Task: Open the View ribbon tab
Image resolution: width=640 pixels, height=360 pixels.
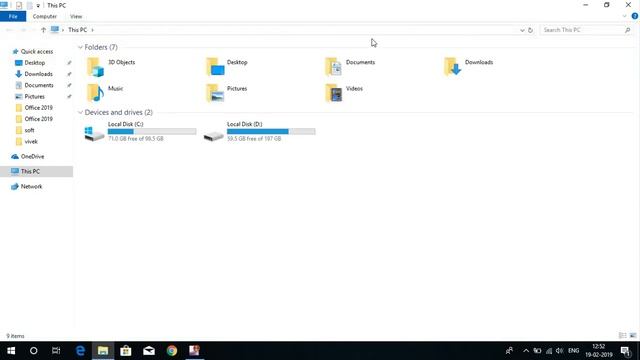Action: [76, 16]
